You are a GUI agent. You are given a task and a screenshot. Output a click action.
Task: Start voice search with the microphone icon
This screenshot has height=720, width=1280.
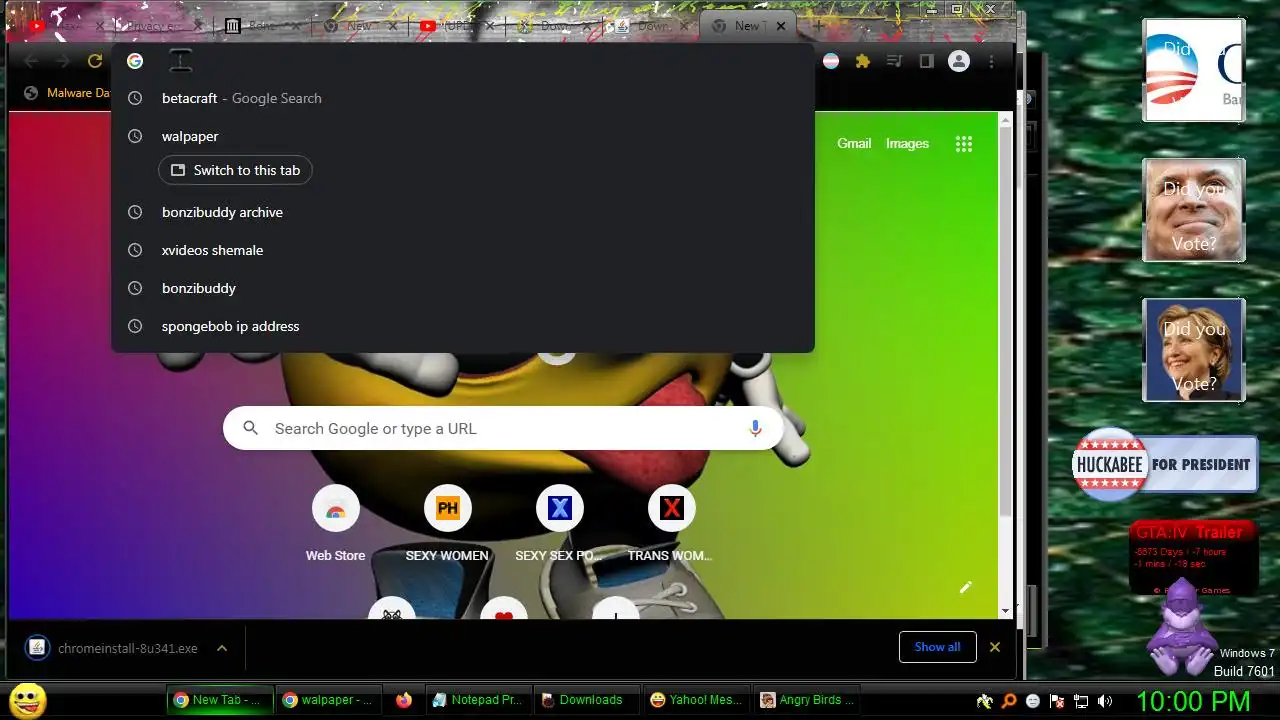[x=755, y=428]
